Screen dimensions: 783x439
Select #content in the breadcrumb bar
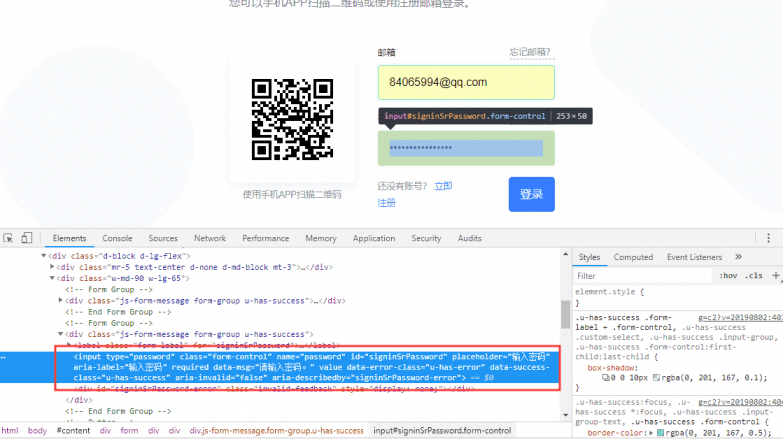(73, 431)
